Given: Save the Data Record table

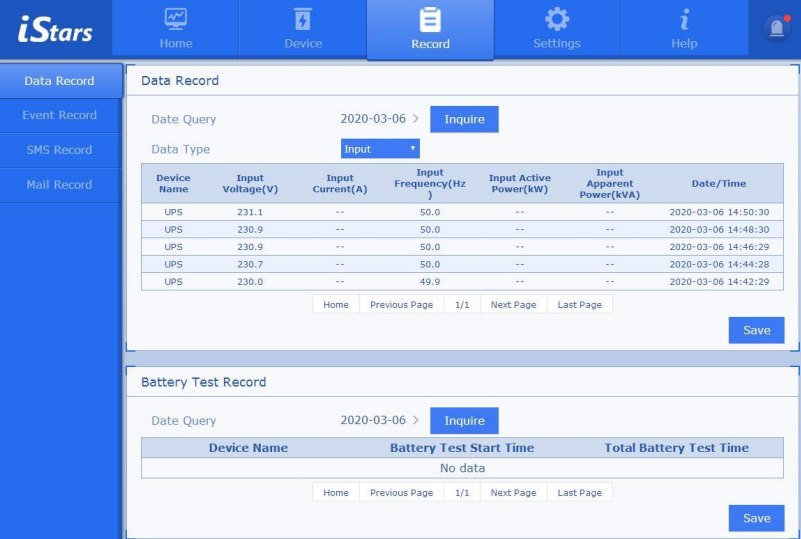Looking at the screenshot, I should (x=756, y=330).
